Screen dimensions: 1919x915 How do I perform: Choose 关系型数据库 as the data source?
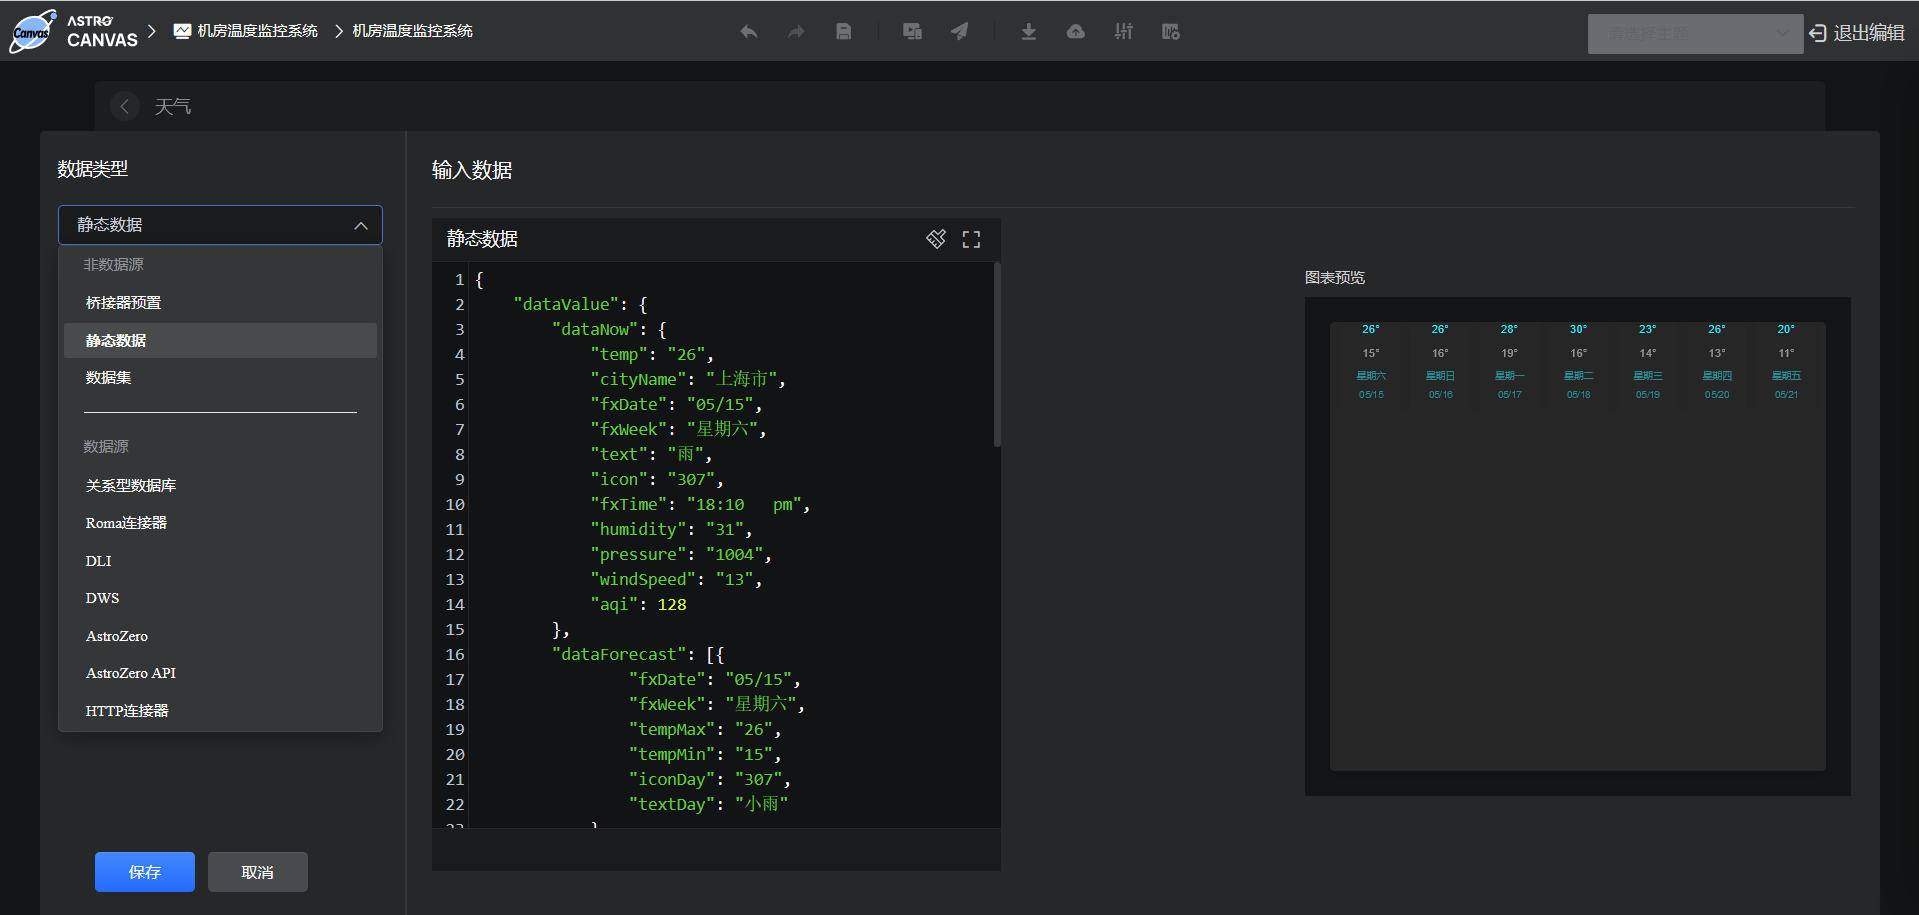tap(220, 485)
